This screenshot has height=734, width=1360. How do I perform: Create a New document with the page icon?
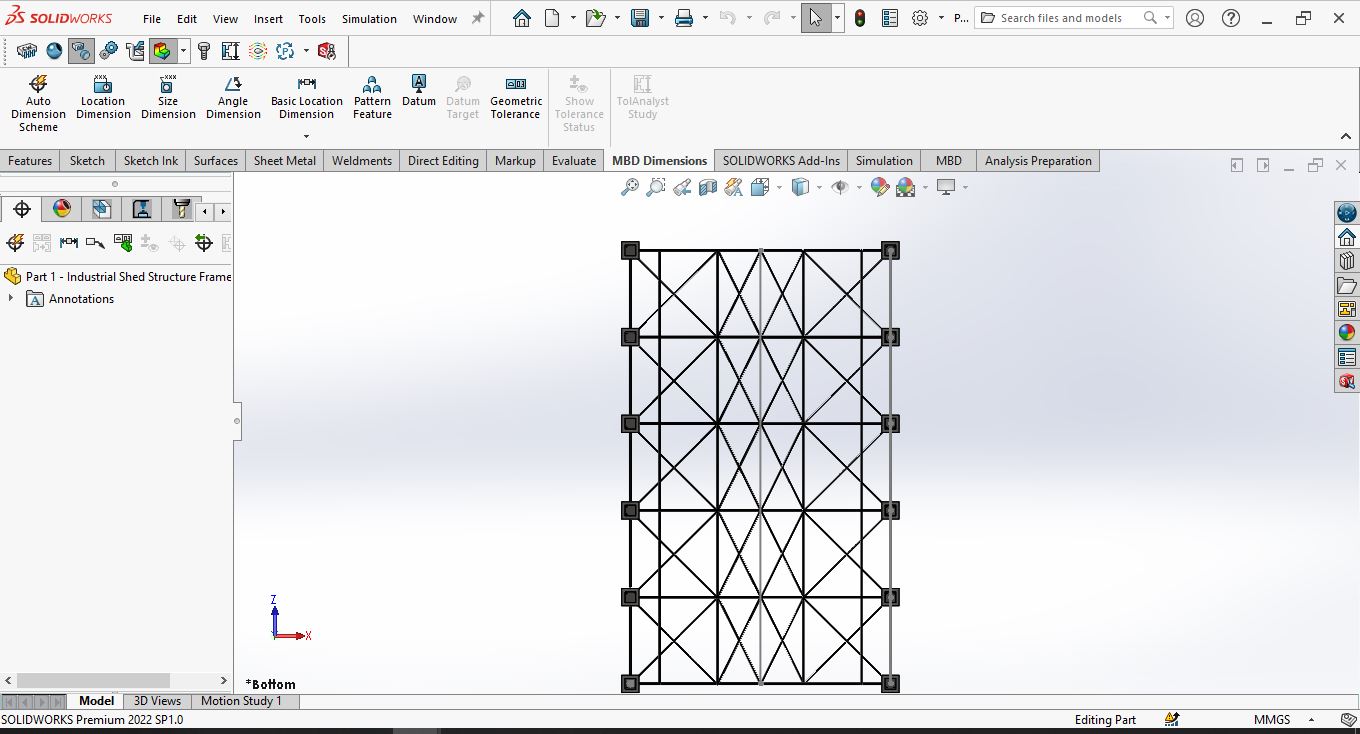tap(552, 18)
